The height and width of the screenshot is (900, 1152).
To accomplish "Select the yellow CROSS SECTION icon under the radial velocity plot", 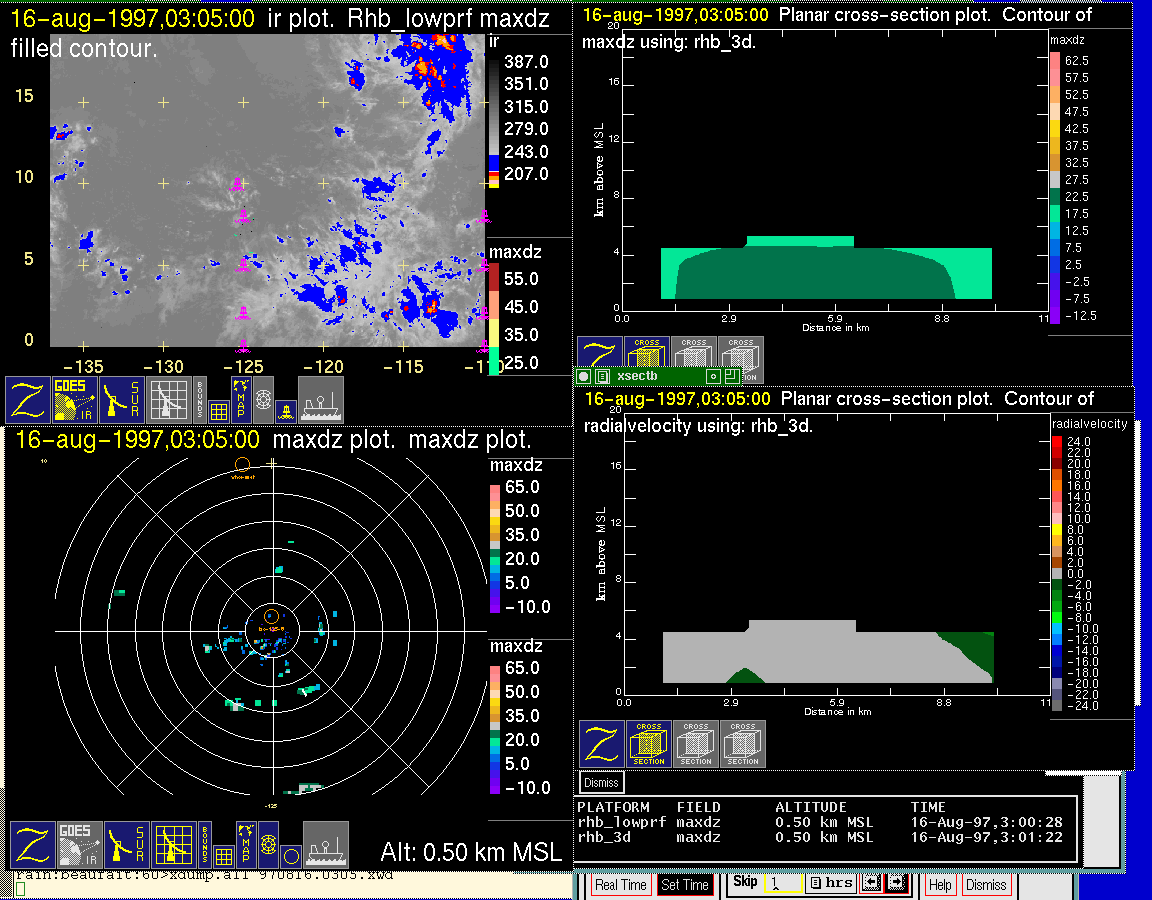I will 649,744.
